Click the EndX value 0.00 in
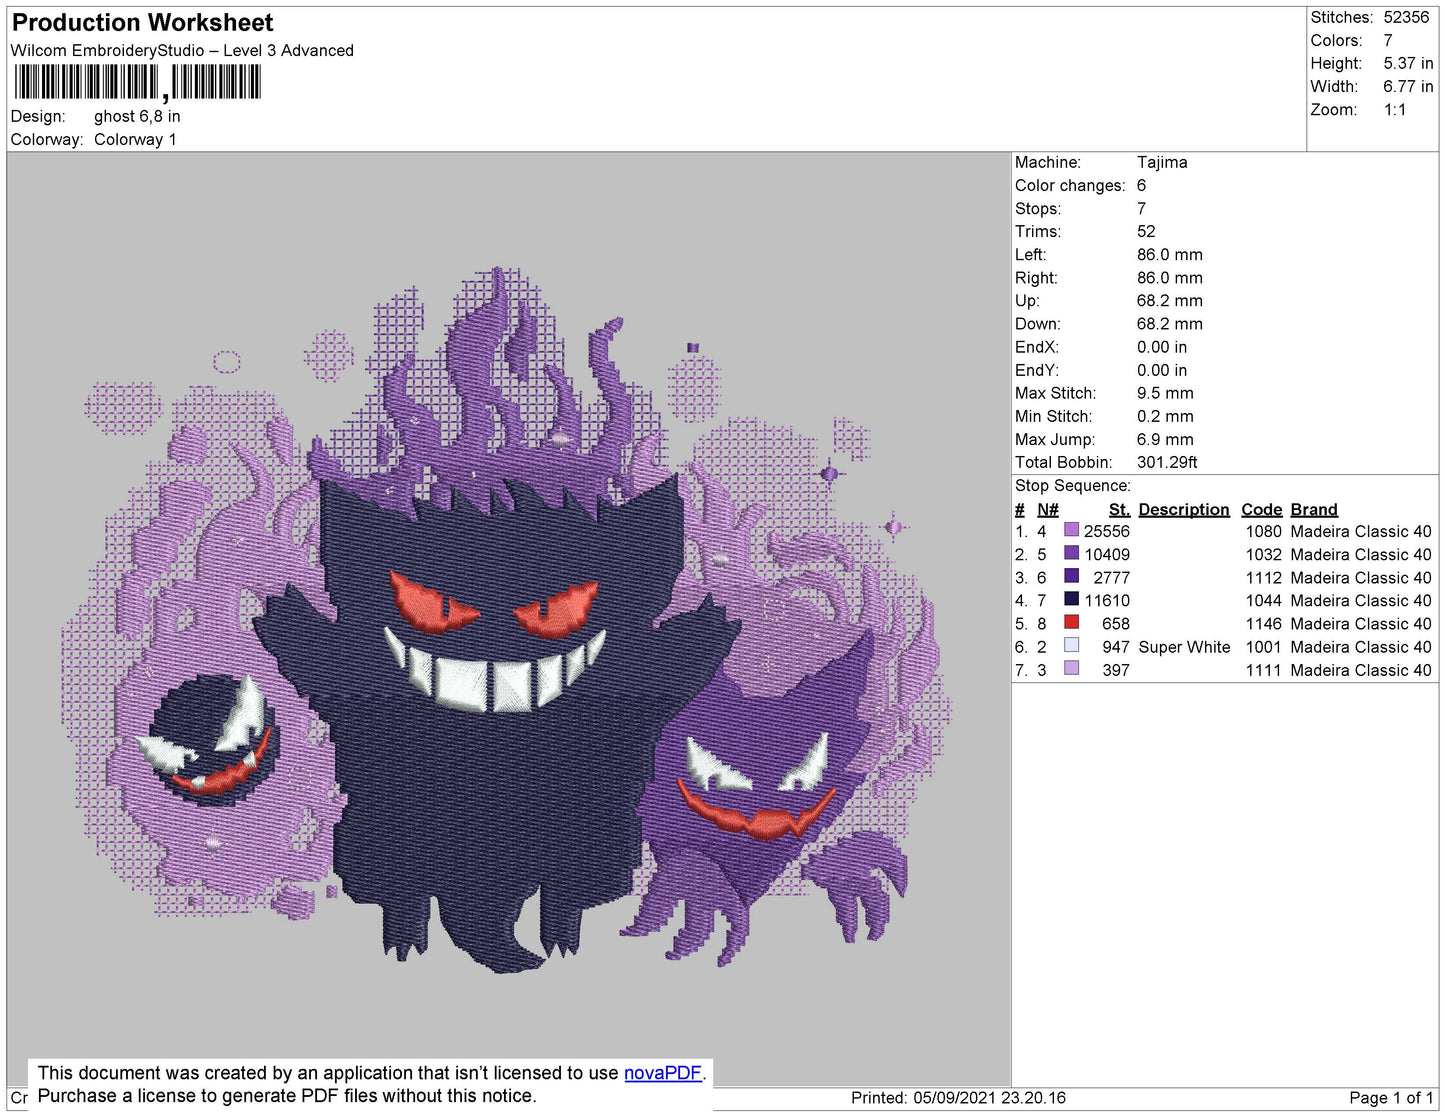The height and width of the screenshot is (1117, 1445). (x=1162, y=347)
